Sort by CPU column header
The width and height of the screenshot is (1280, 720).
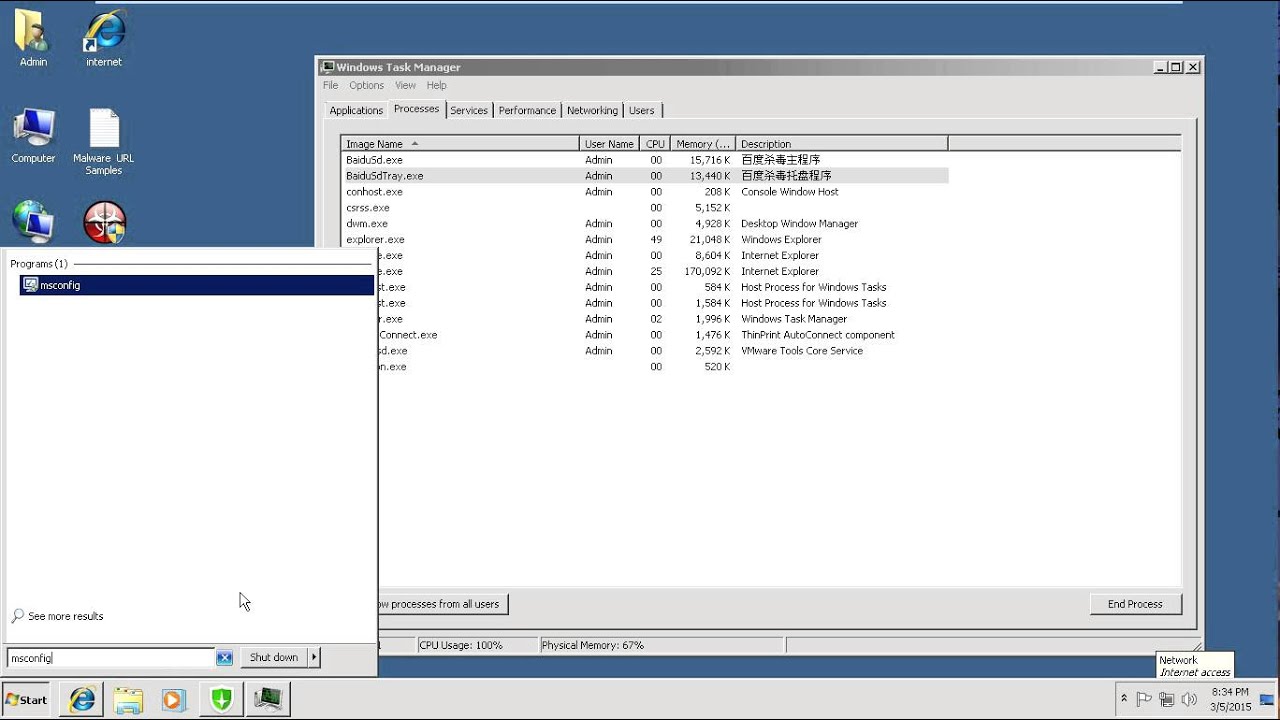coord(655,144)
